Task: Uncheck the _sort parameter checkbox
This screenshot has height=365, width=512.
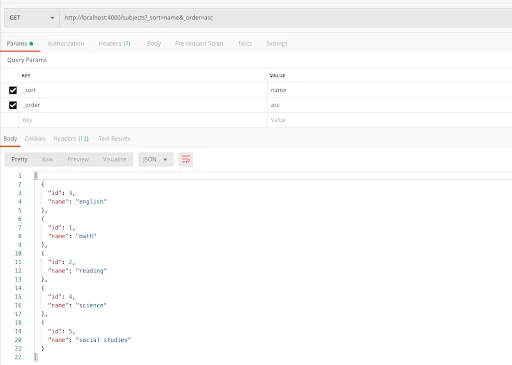Action: pyautogui.click(x=13, y=90)
